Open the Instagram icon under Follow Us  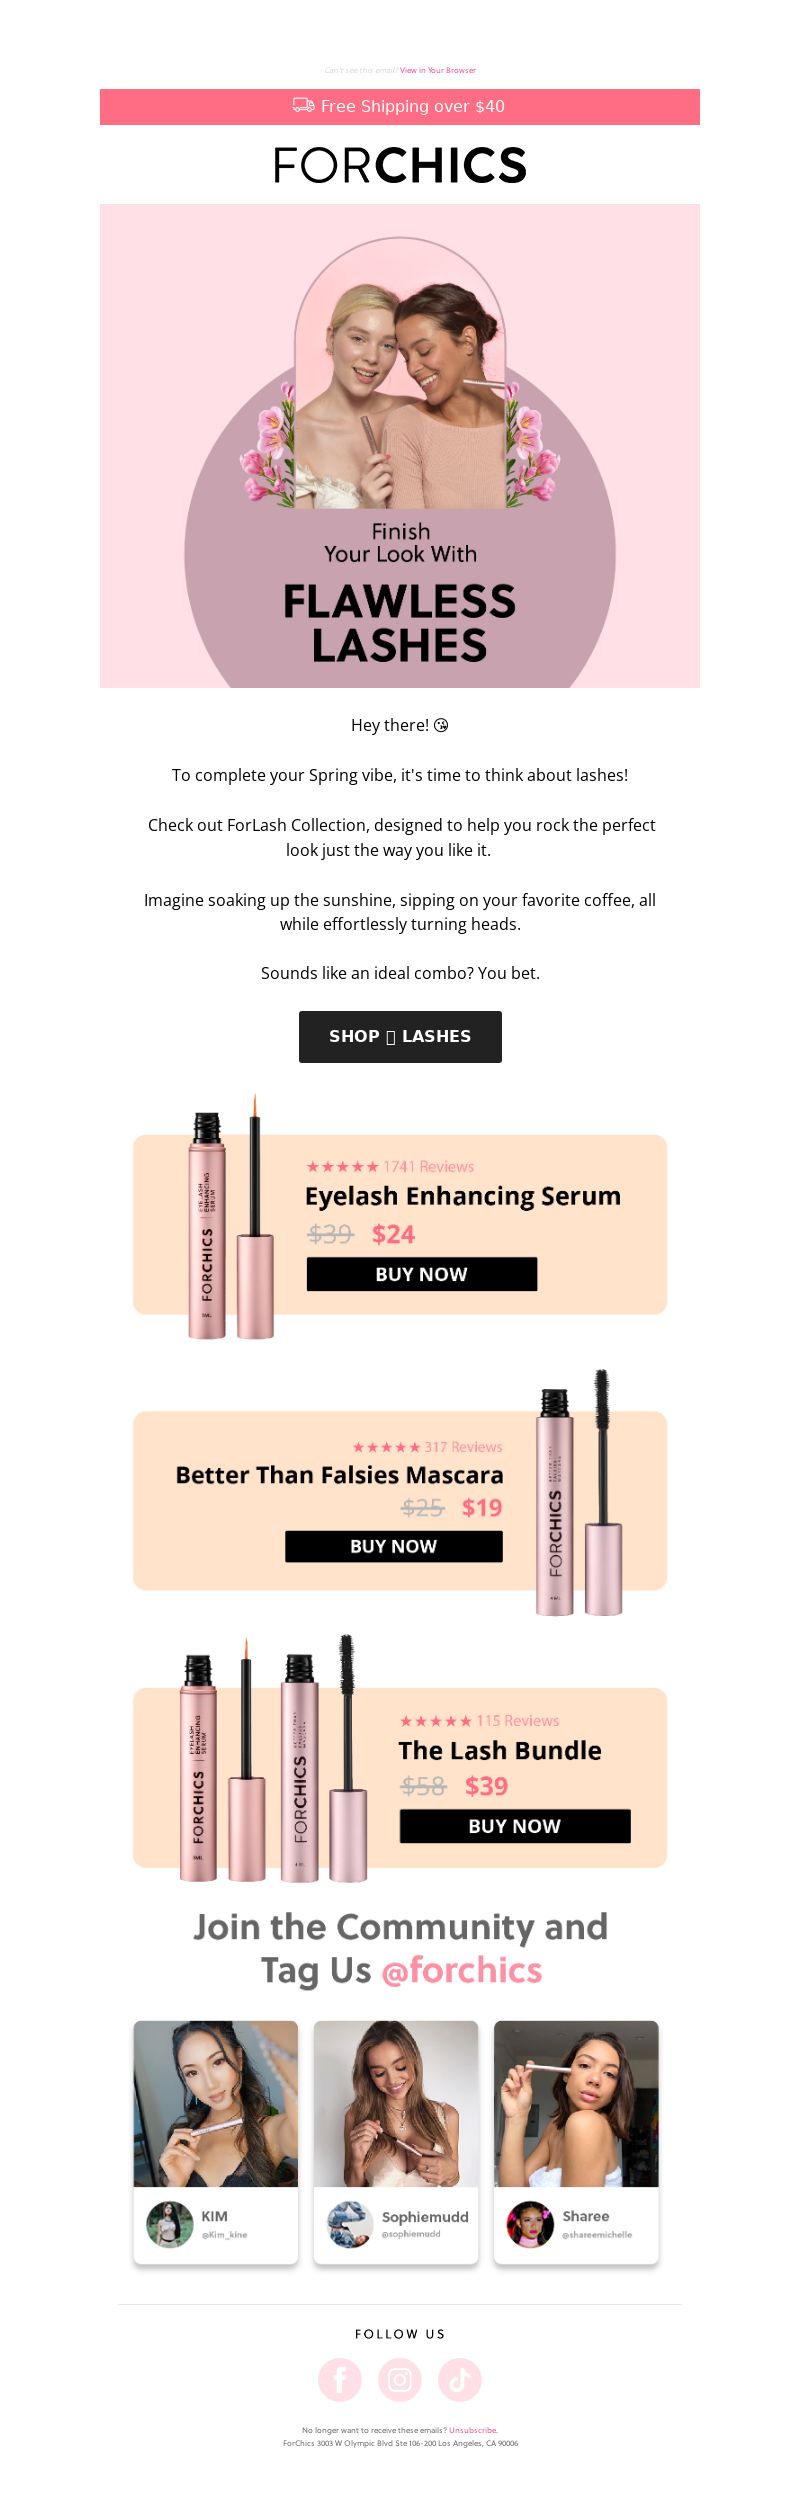pyautogui.click(x=400, y=2379)
